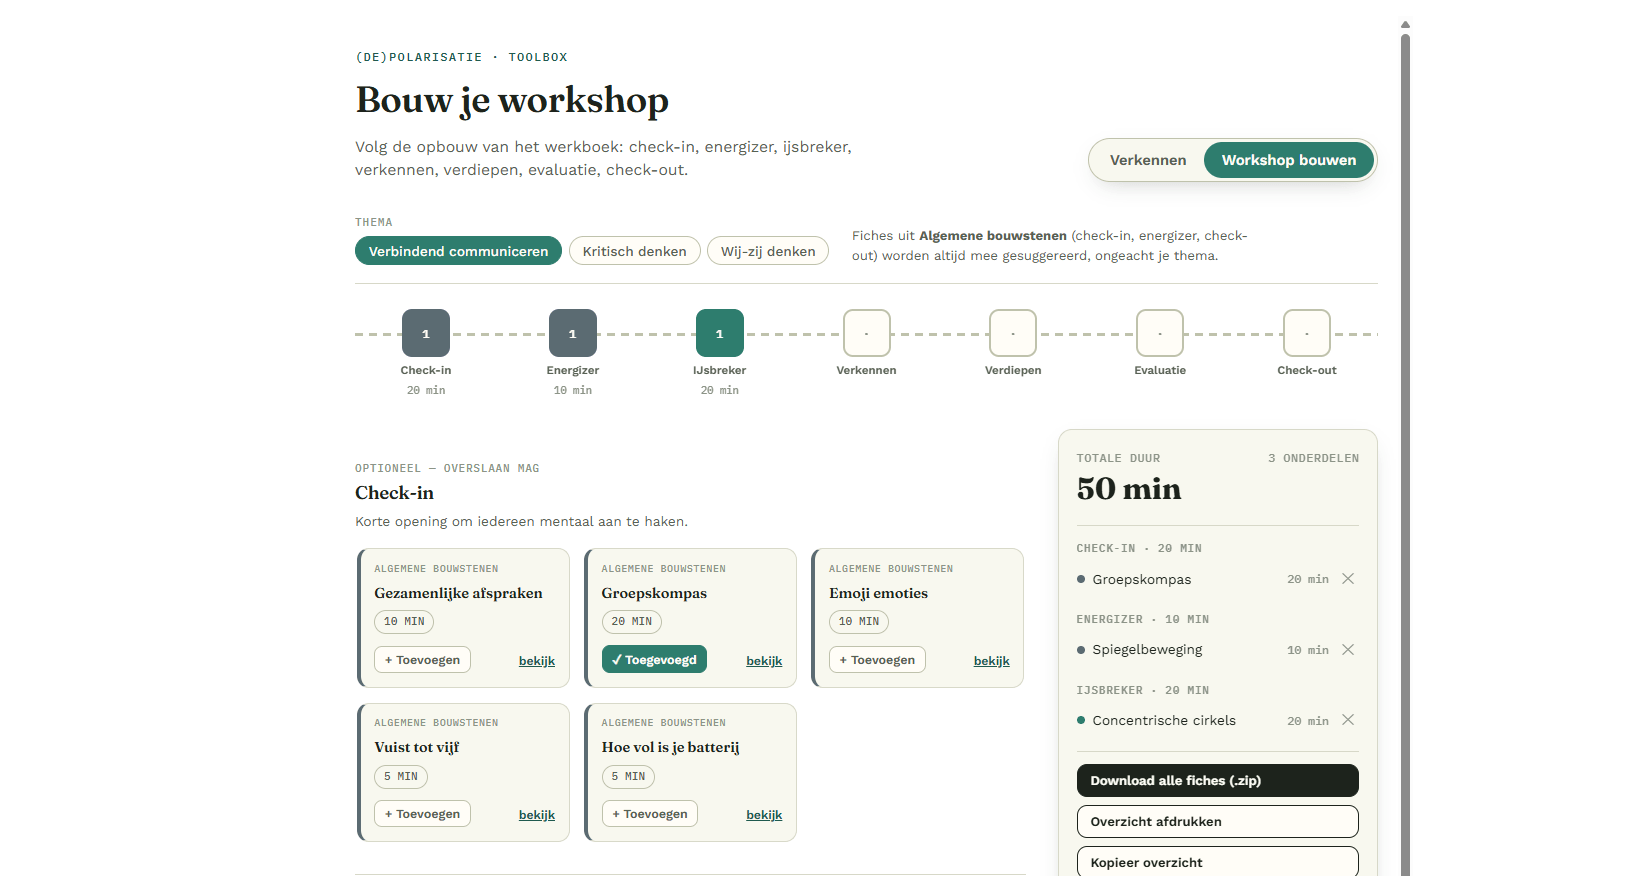This screenshot has width=1644, height=876.
Task: Click the 'Bouw je workshop' heading
Action: point(512,100)
